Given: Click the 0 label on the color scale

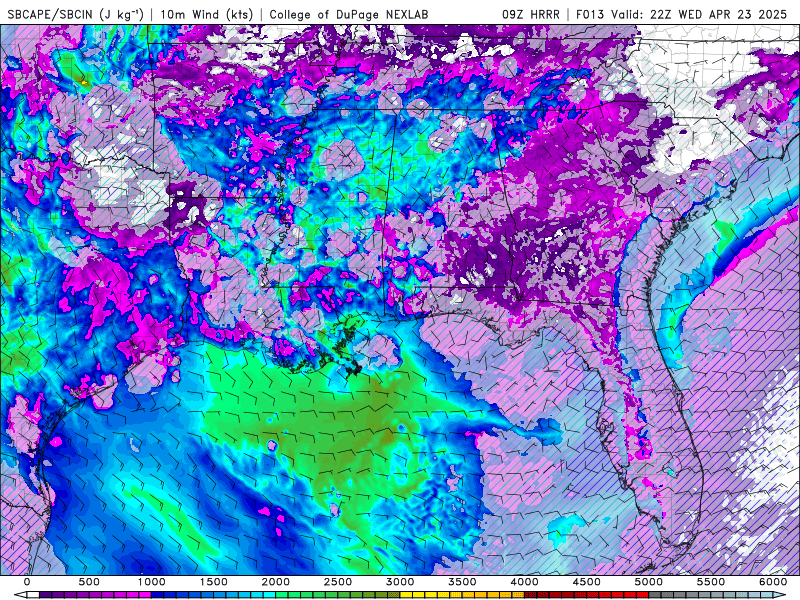Looking at the screenshot, I should (x=27, y=582).
